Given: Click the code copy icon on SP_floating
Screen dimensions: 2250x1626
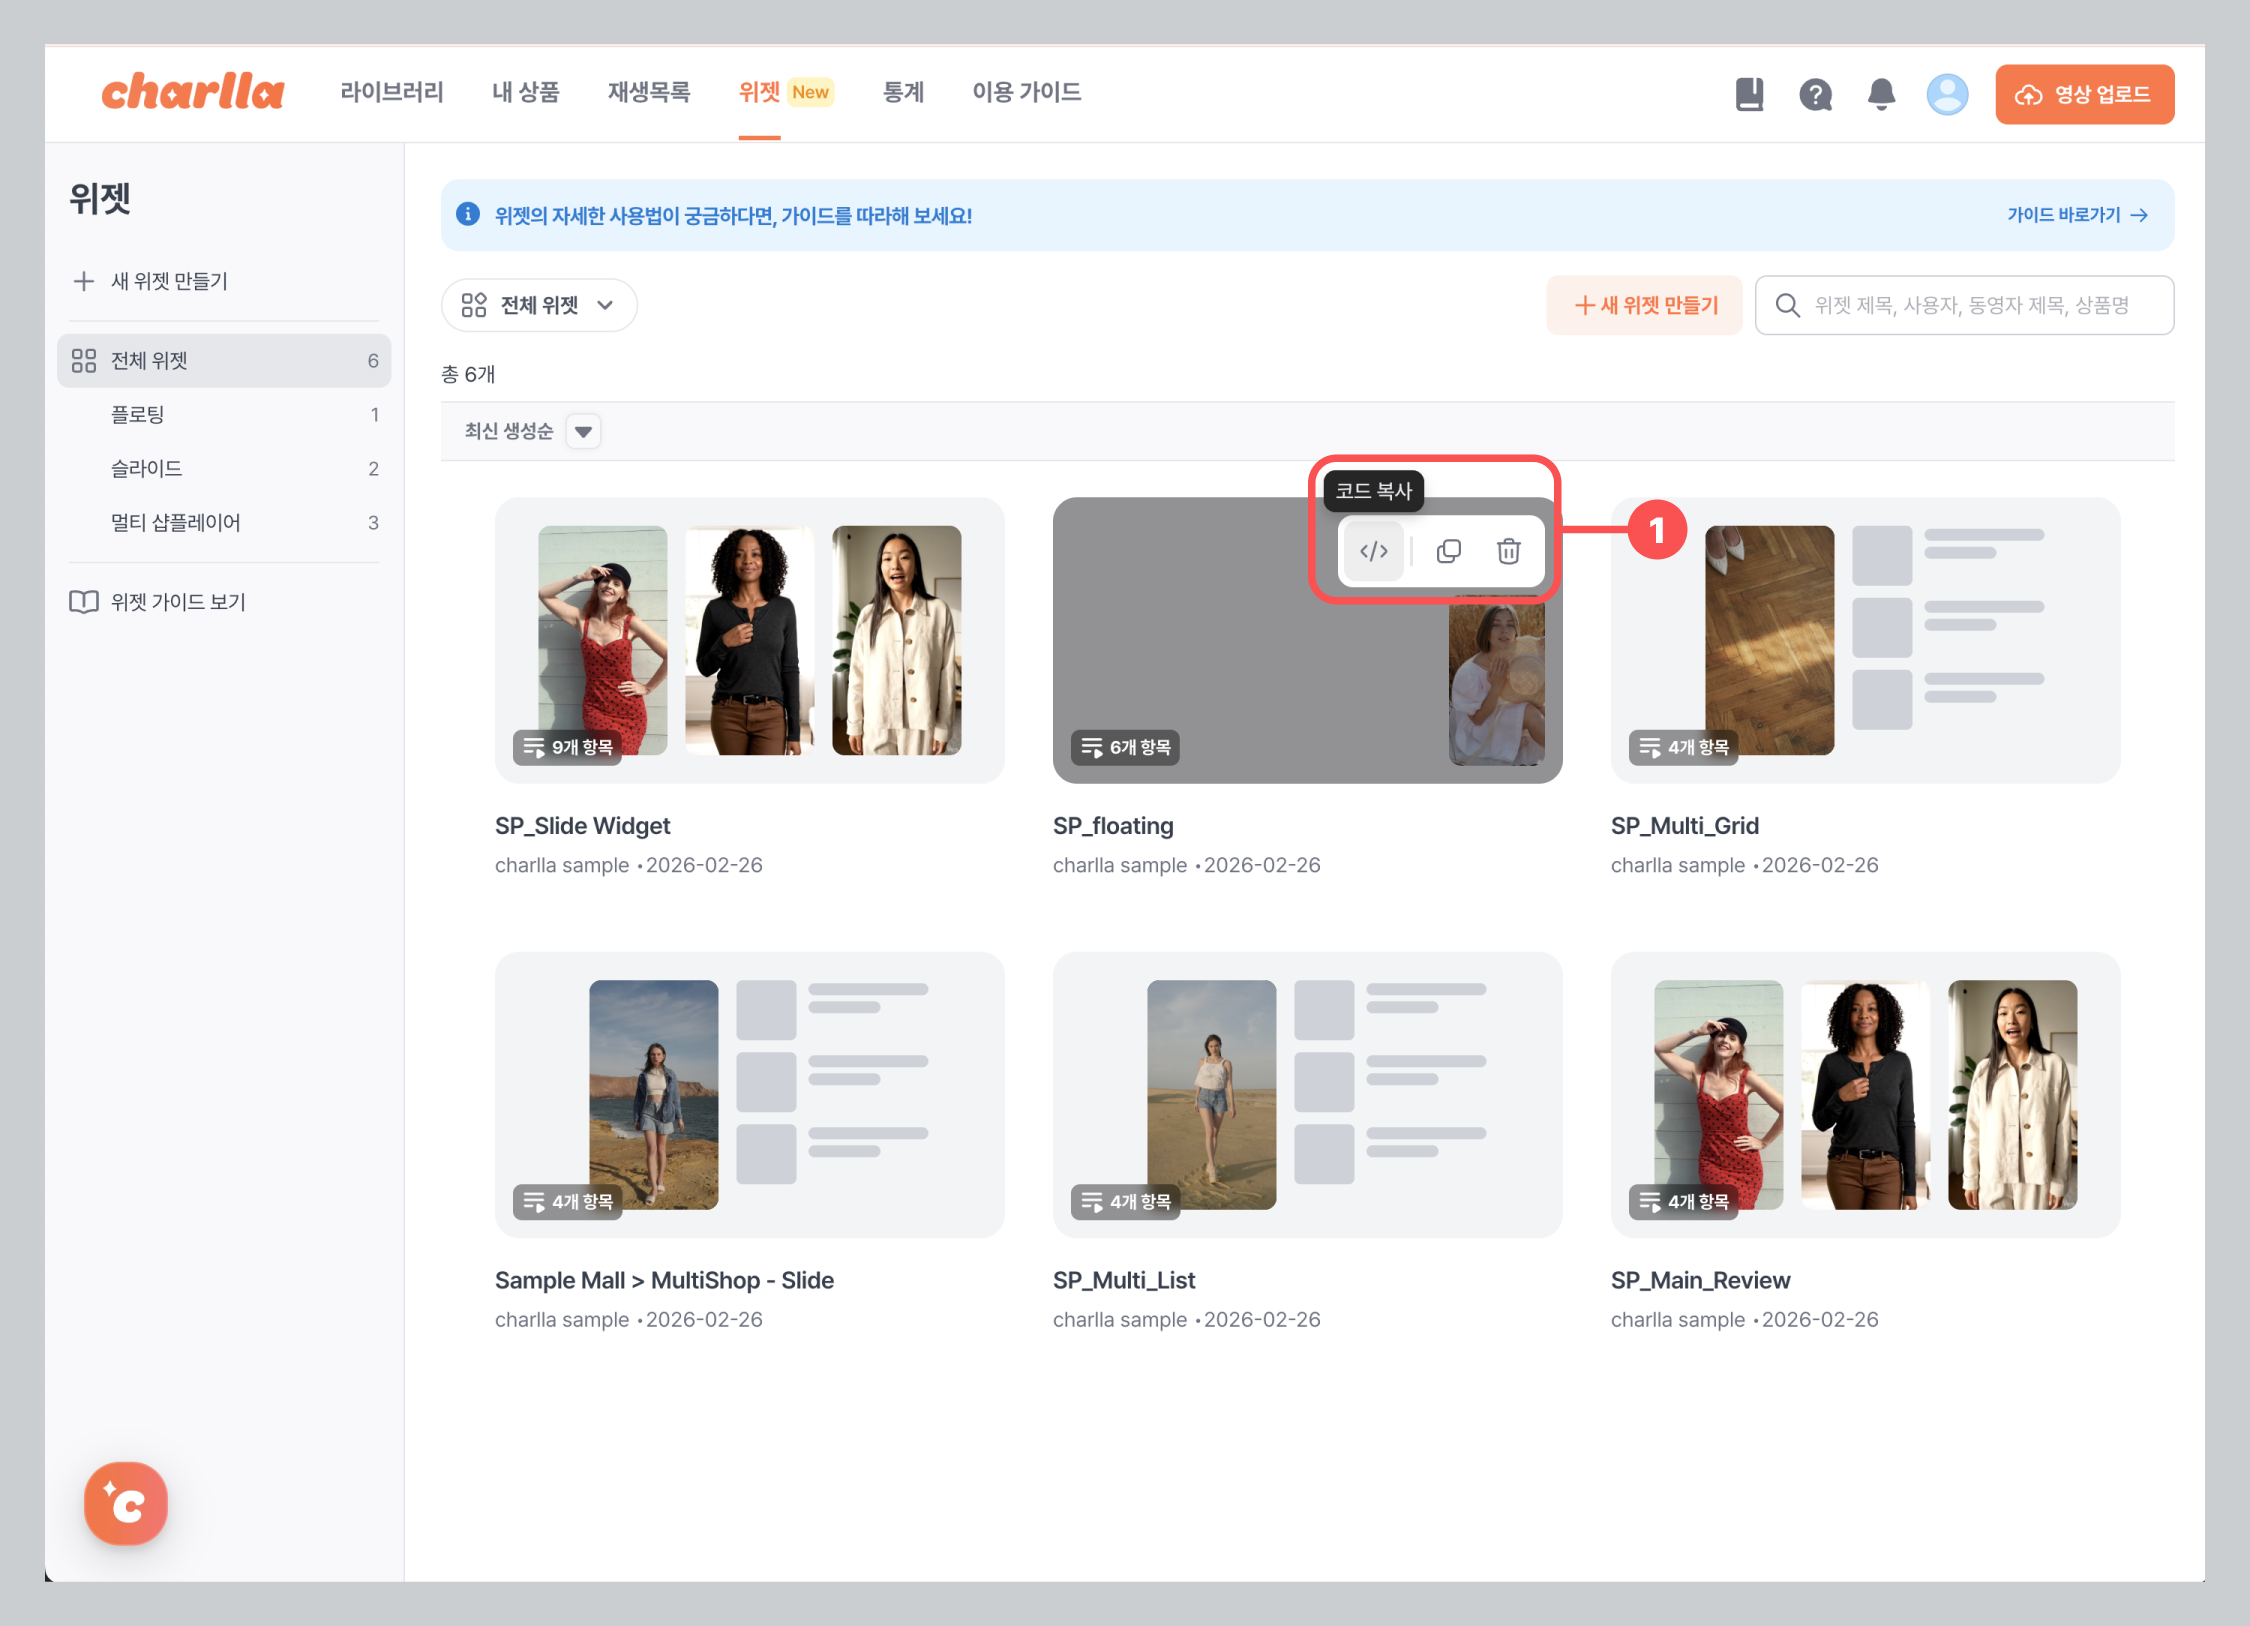Looking at the screenshot, I should (1373, 551).
